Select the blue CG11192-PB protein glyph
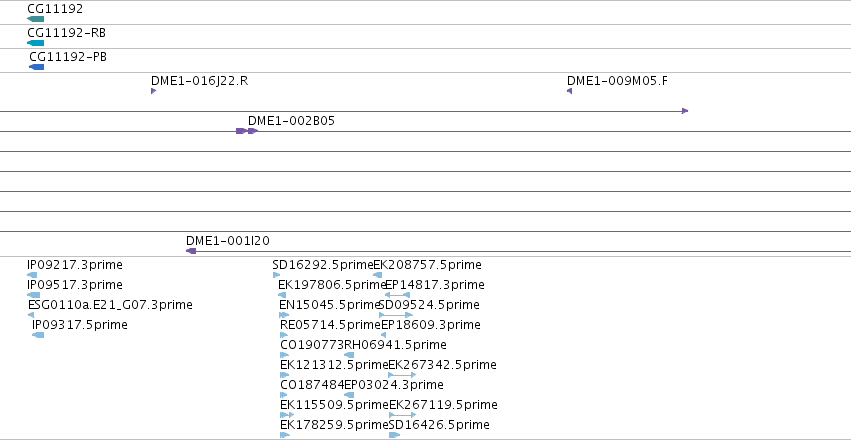This screenshot has width=851, height=440. point(36,67)
